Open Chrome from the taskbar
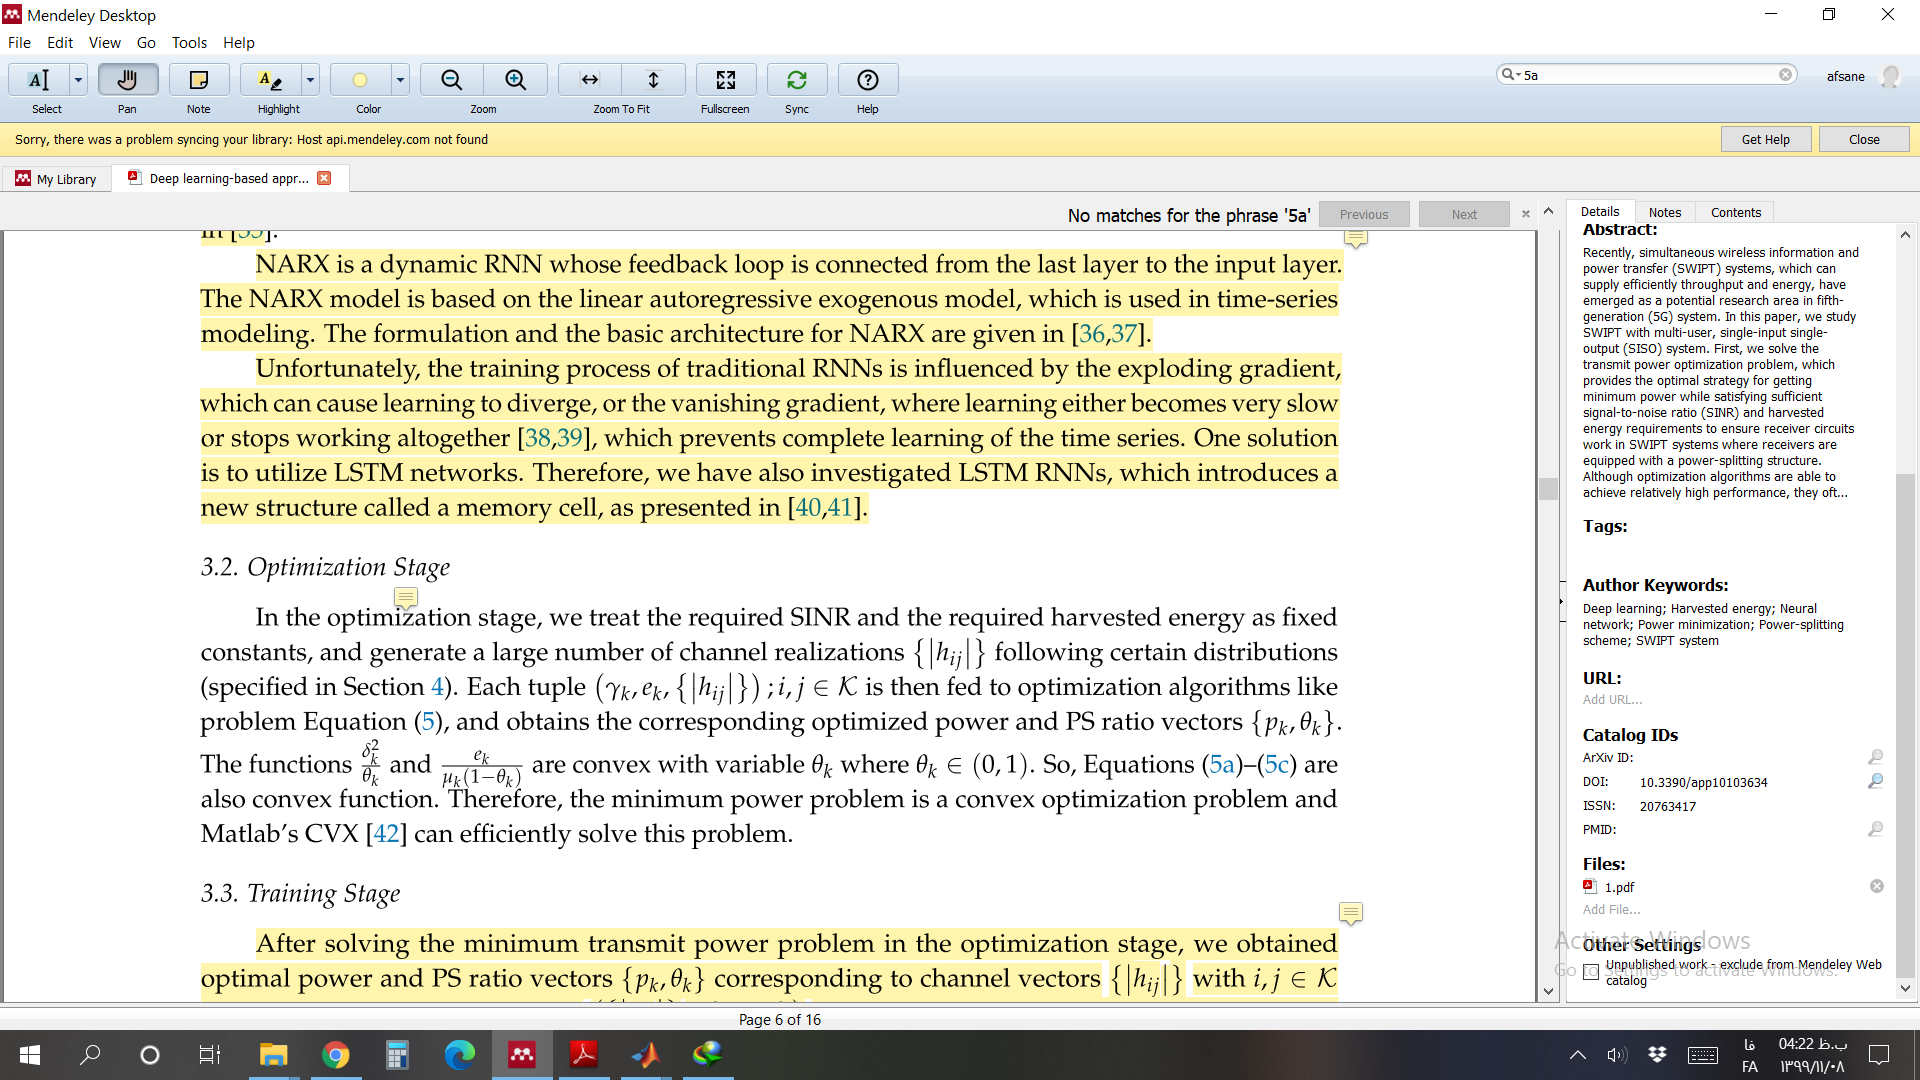This screenshot has height=1080, width=1920. coord(335,1055)
